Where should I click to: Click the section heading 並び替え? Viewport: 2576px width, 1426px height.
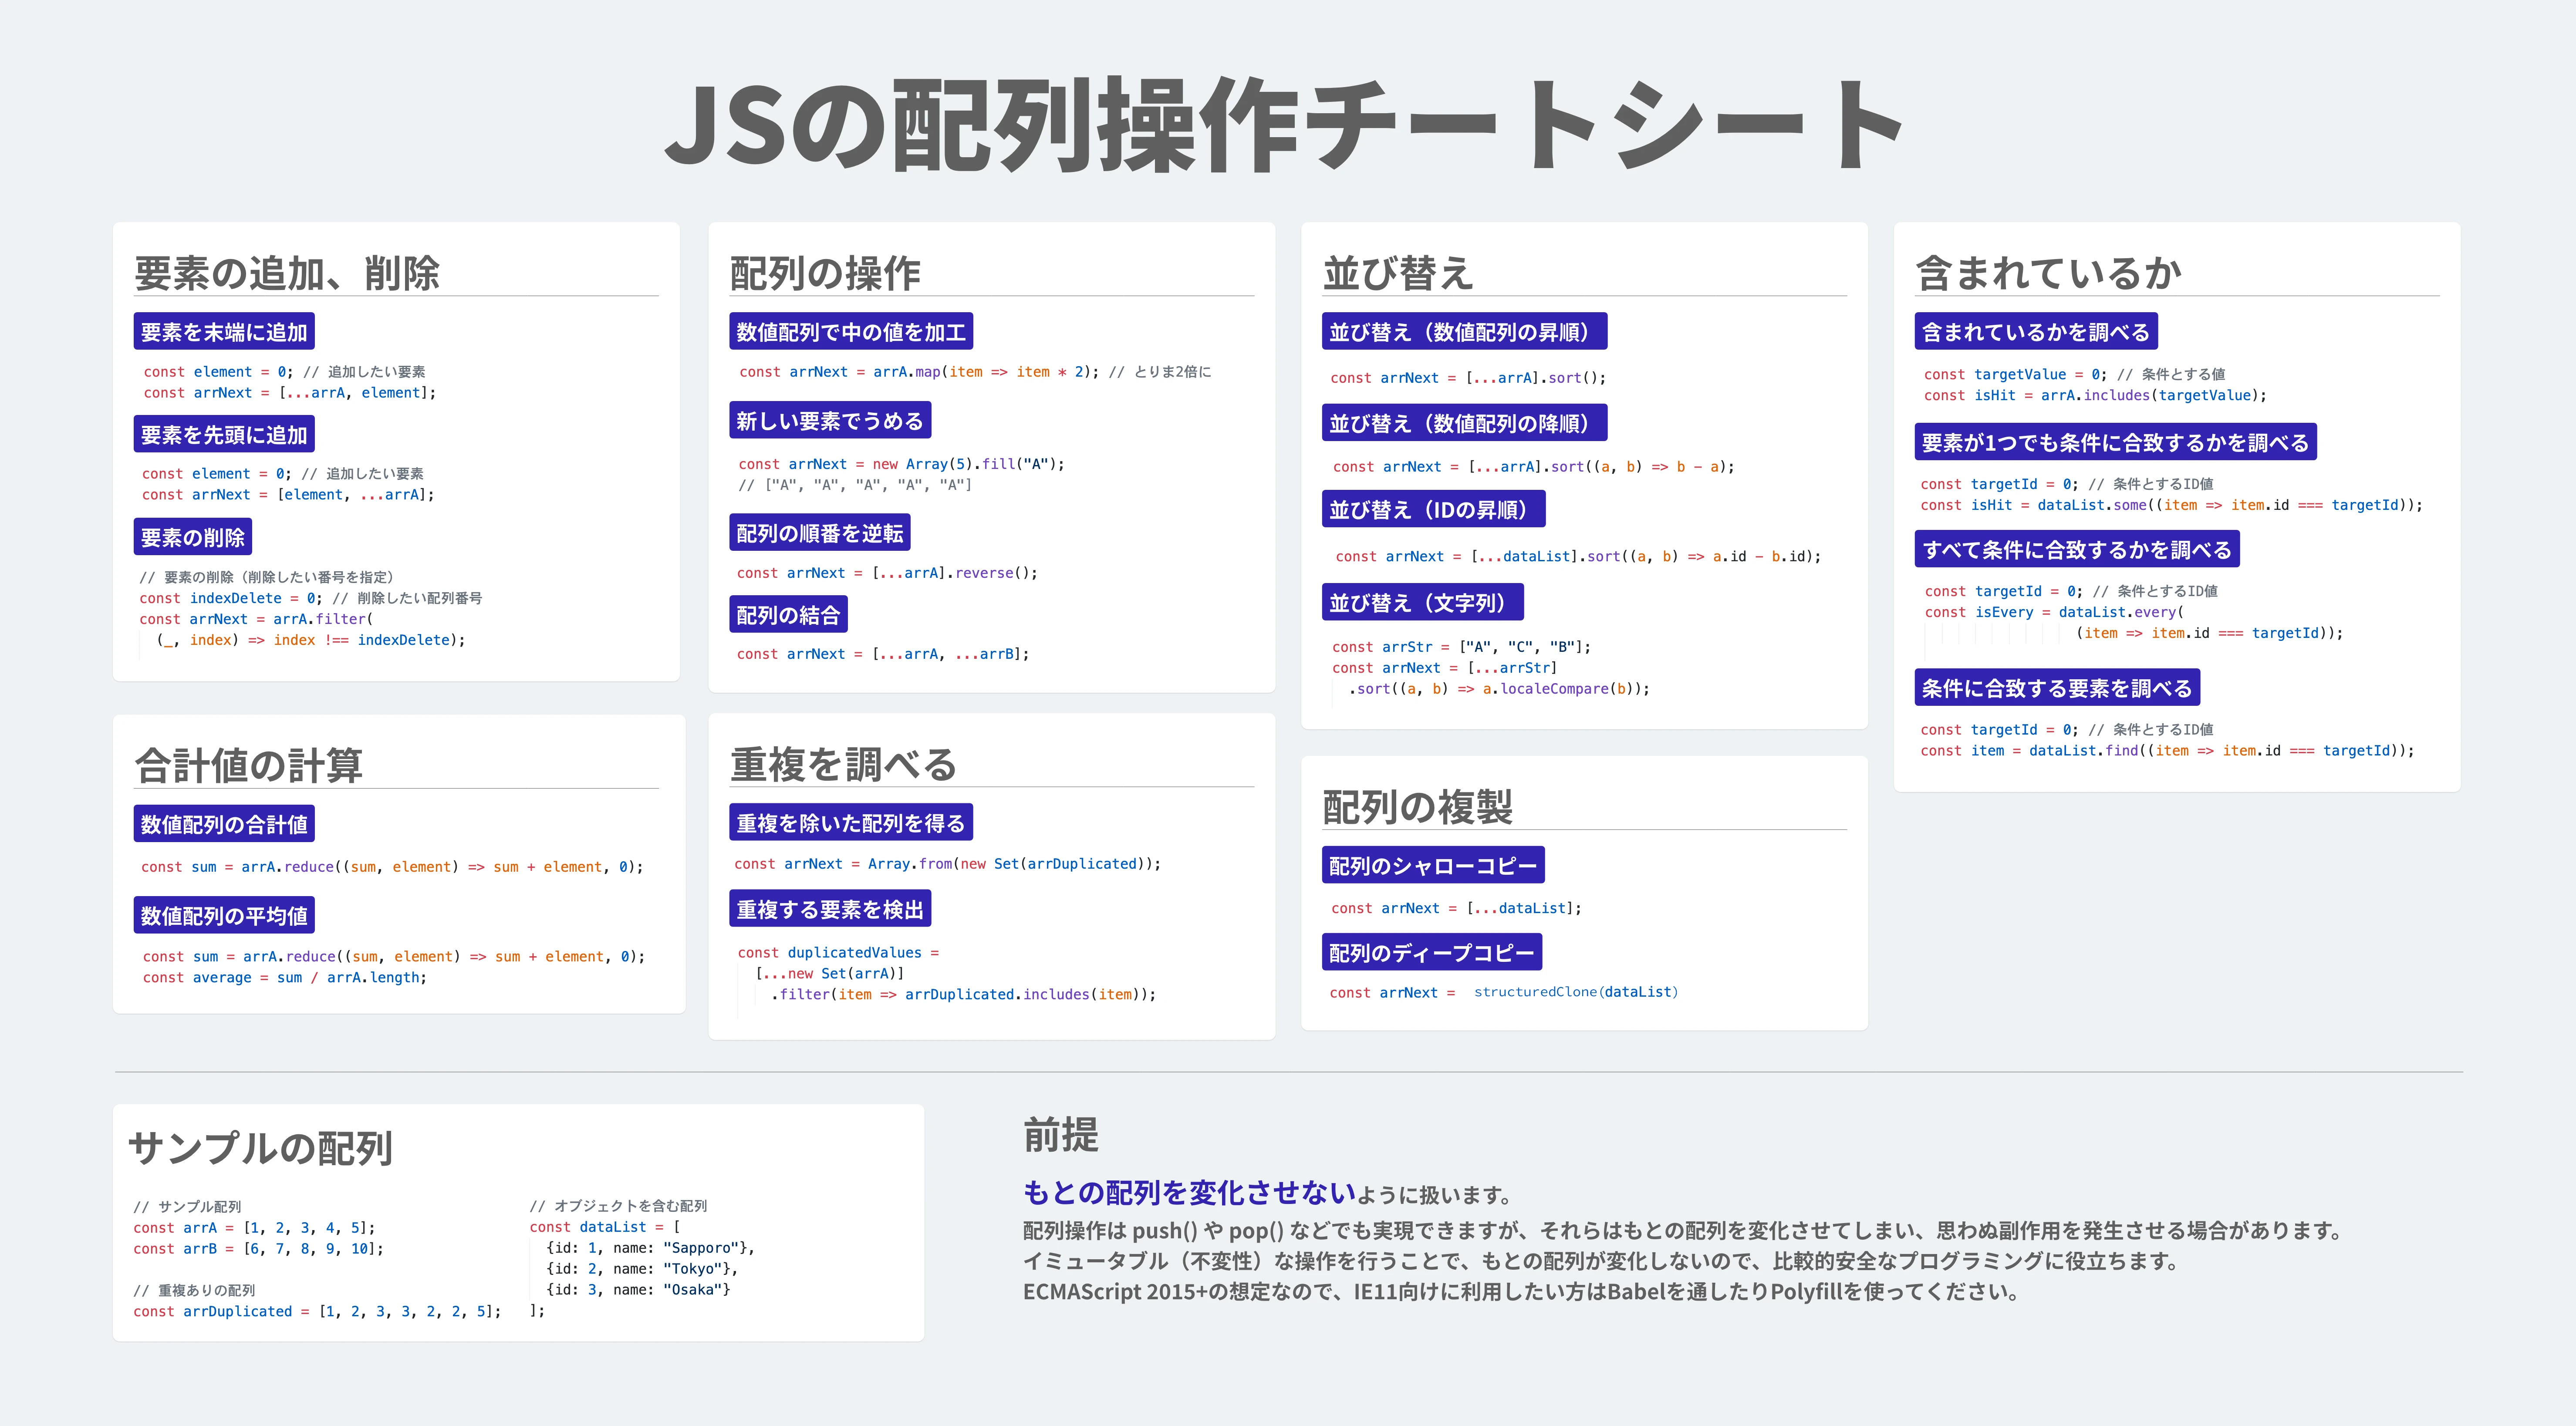[x=1398, y=273]
